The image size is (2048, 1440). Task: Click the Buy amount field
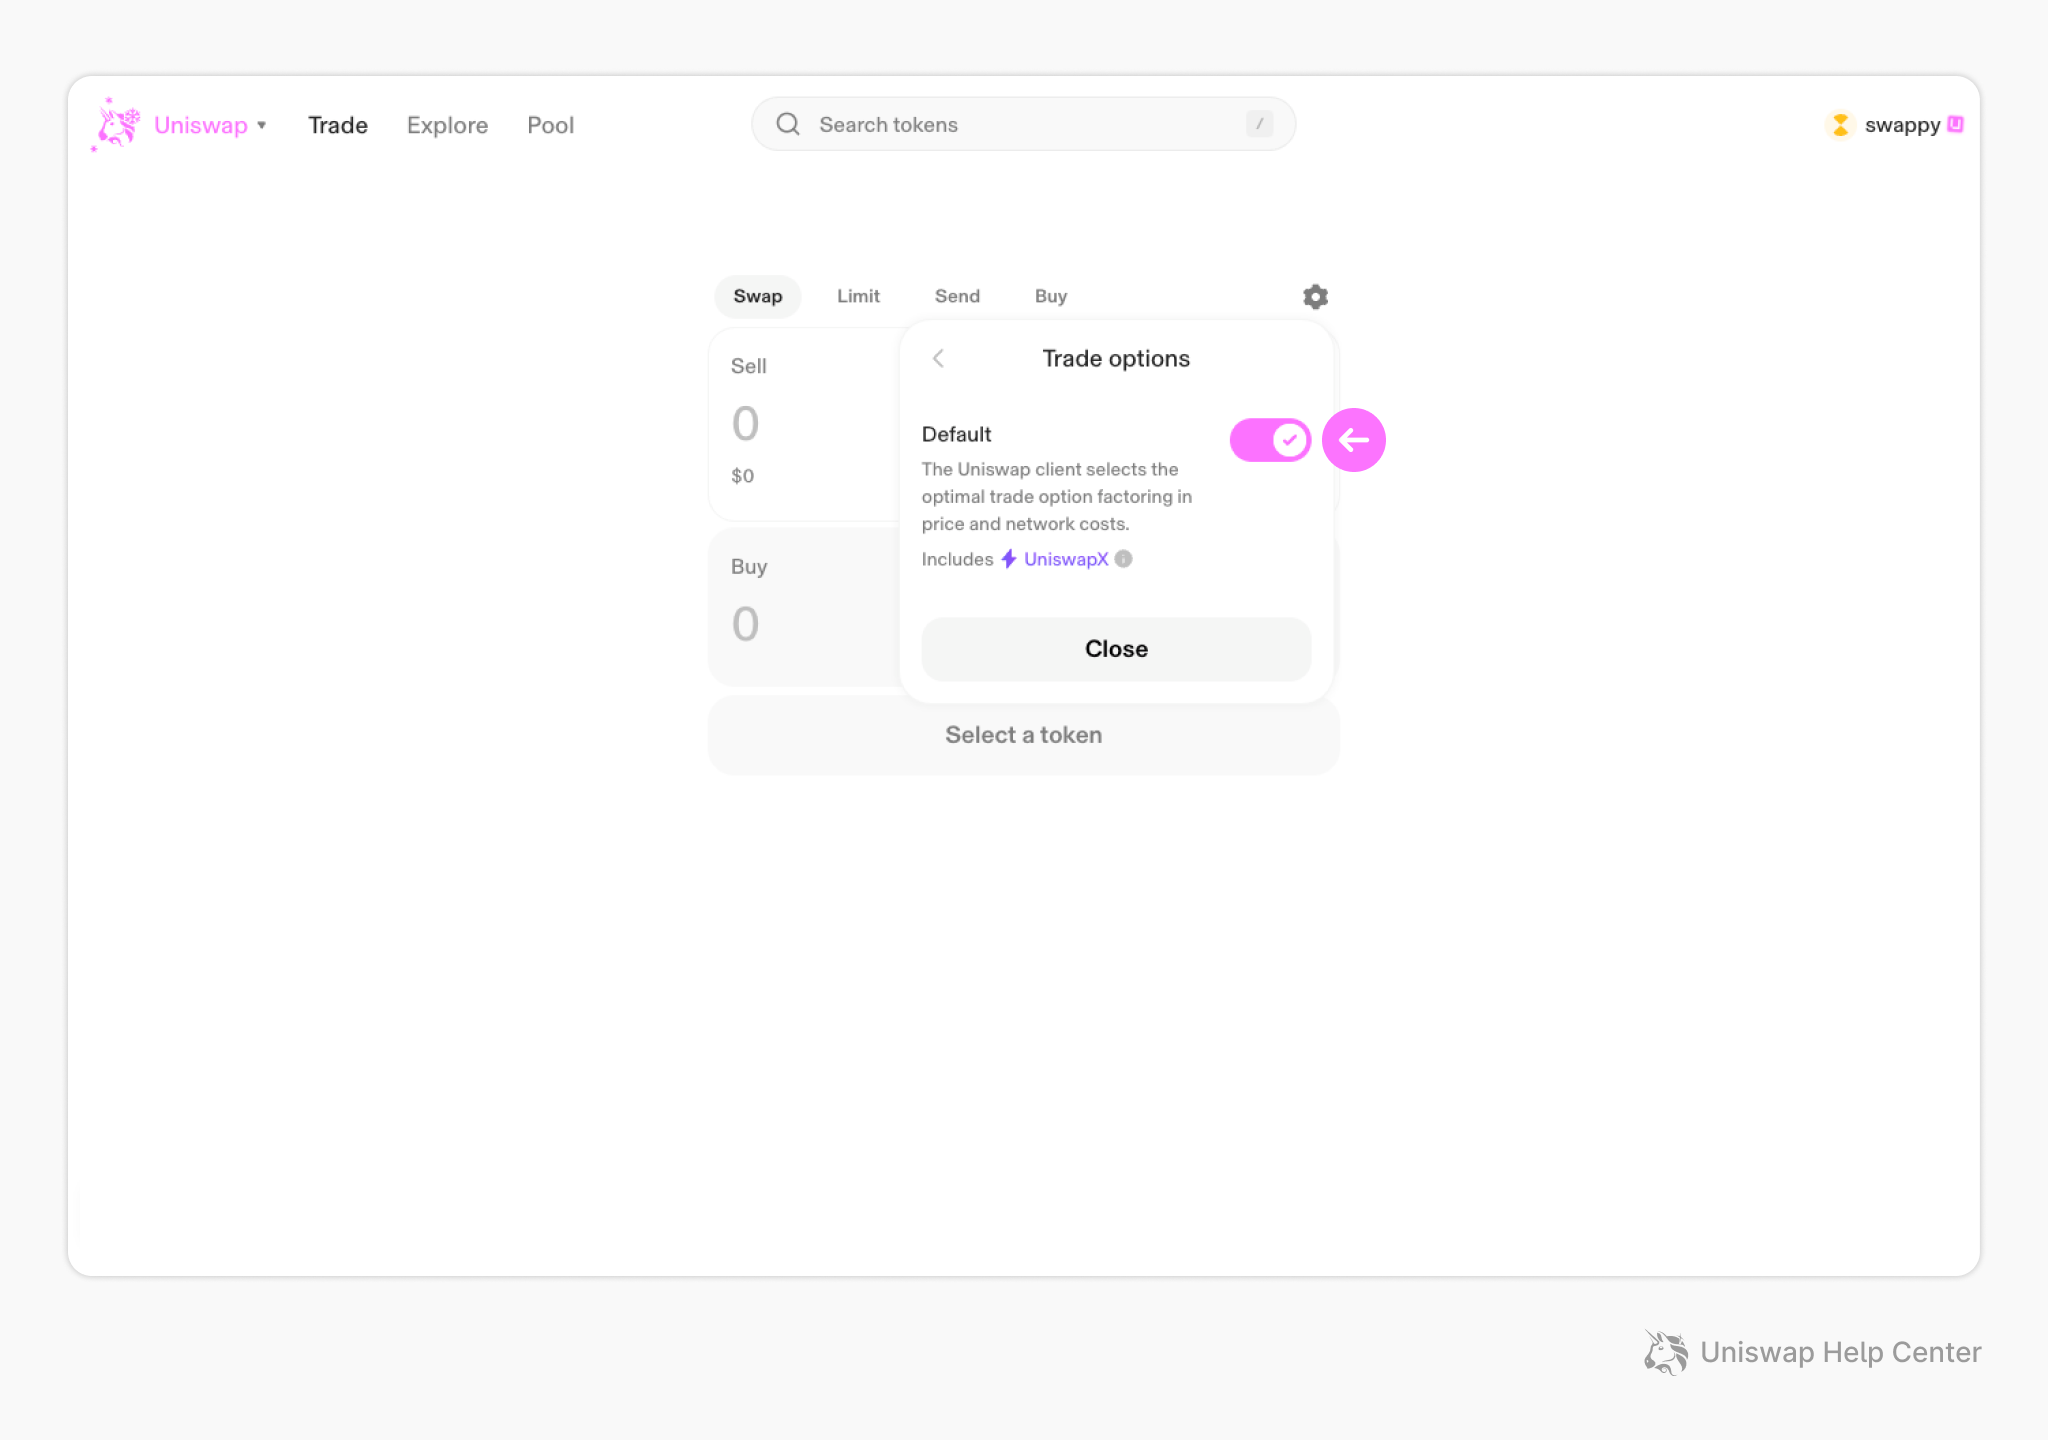pyautogui.click(x=746, y=625)
